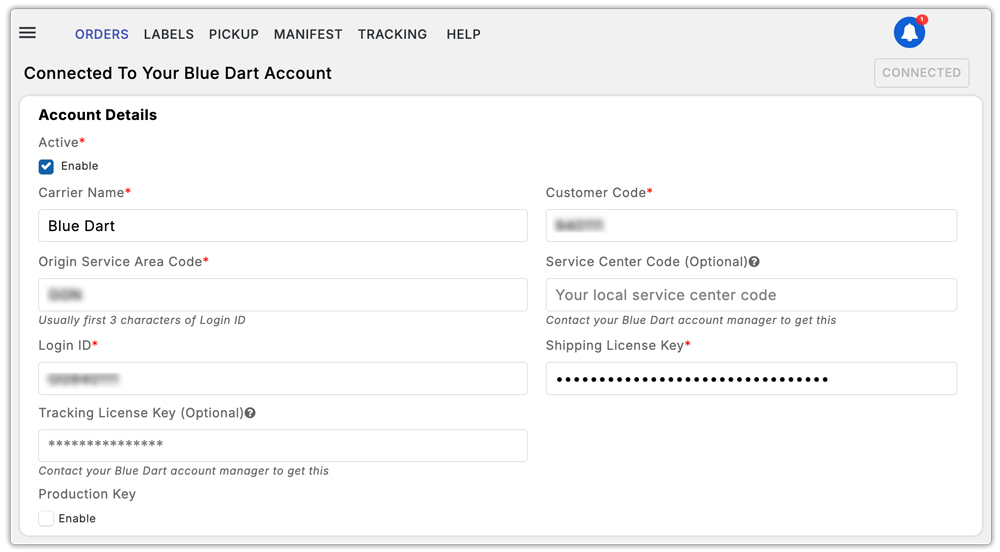Viewport: 1000px width, 552px height.
Task: Uncheck the Active Enable checkbox
Action: 46,166
